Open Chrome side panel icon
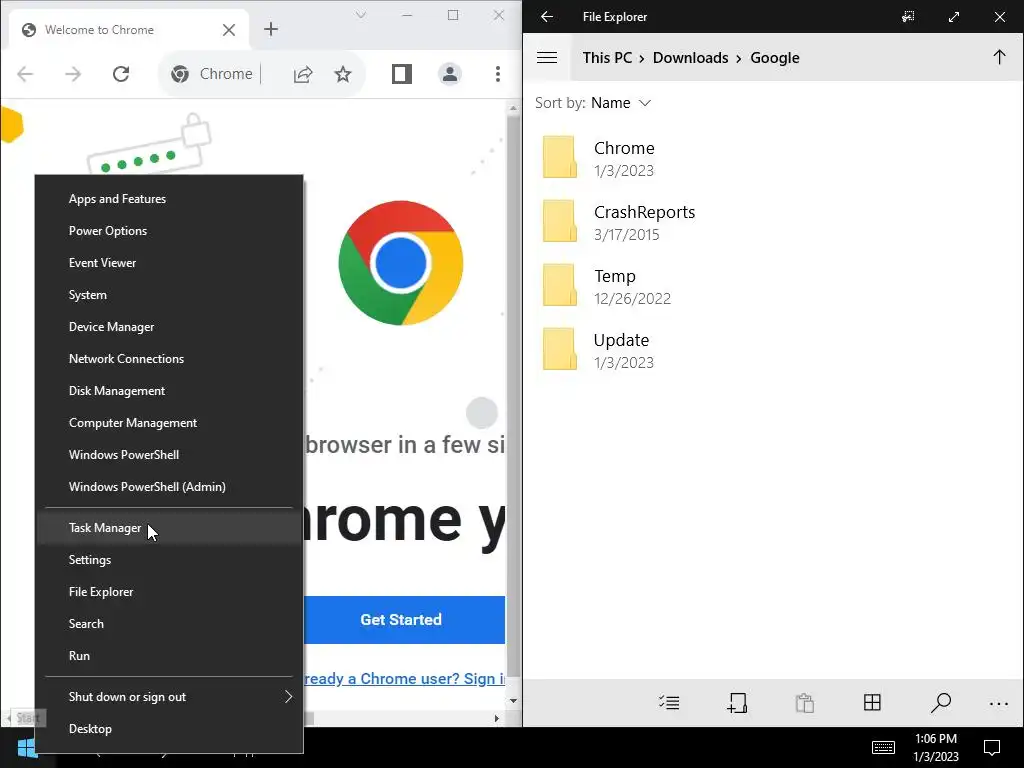This screenshot has height=768, width=1024. pos(402,74)
